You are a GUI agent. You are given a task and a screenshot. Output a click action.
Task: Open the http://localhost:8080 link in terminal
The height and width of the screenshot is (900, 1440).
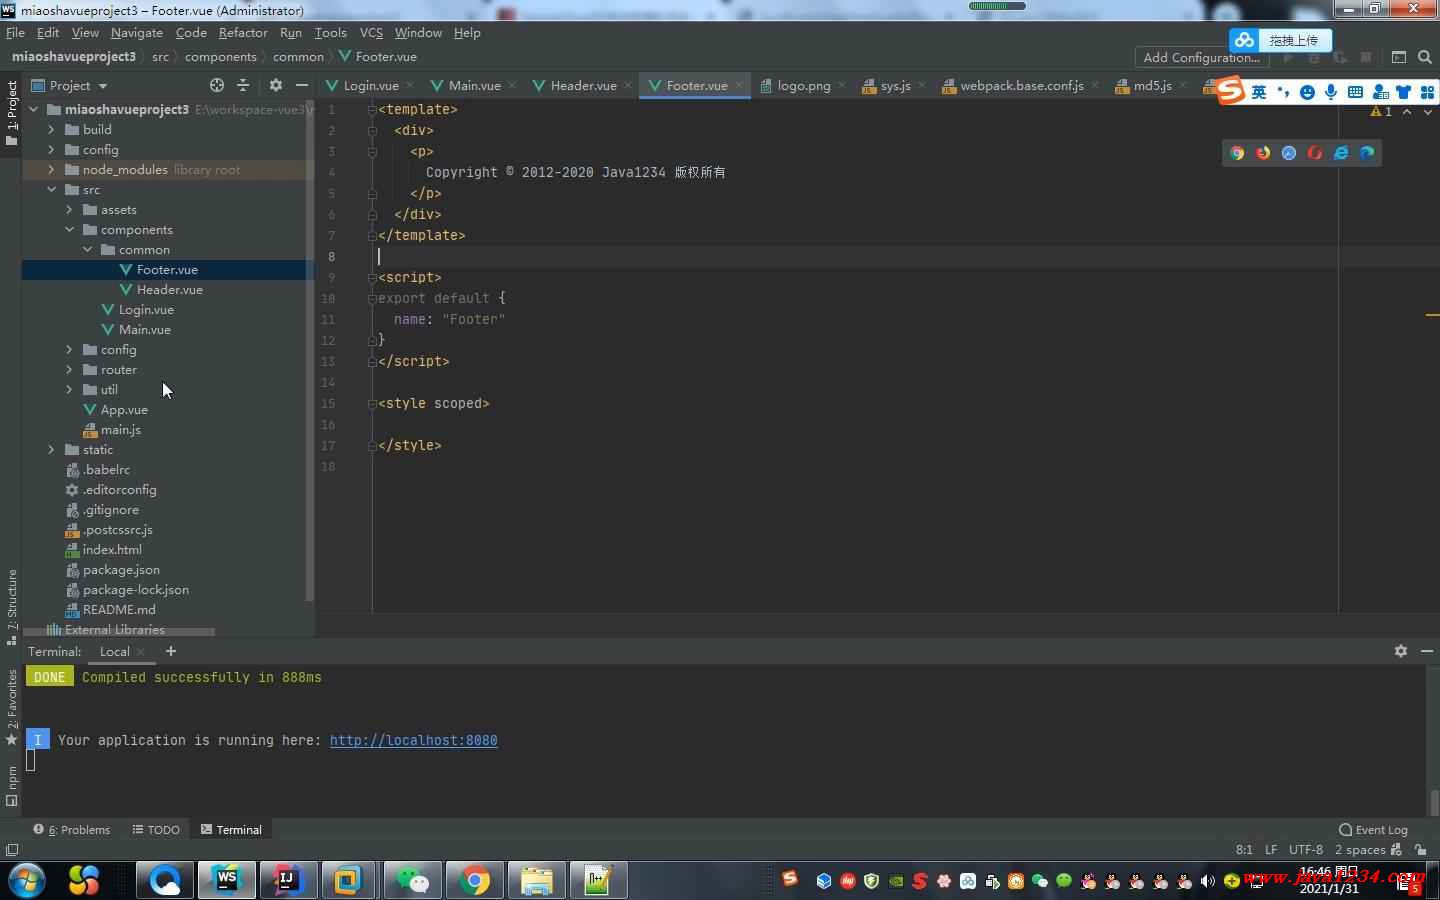click(413, 741)
